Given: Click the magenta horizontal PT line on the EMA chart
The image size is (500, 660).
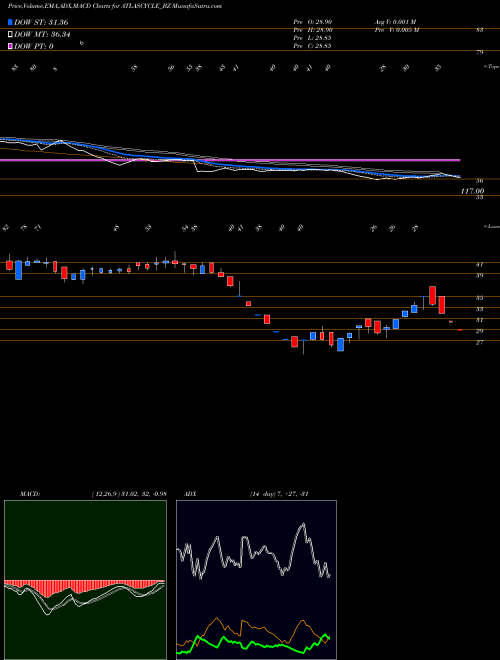Looking at the screenshot, I should 230,160.
